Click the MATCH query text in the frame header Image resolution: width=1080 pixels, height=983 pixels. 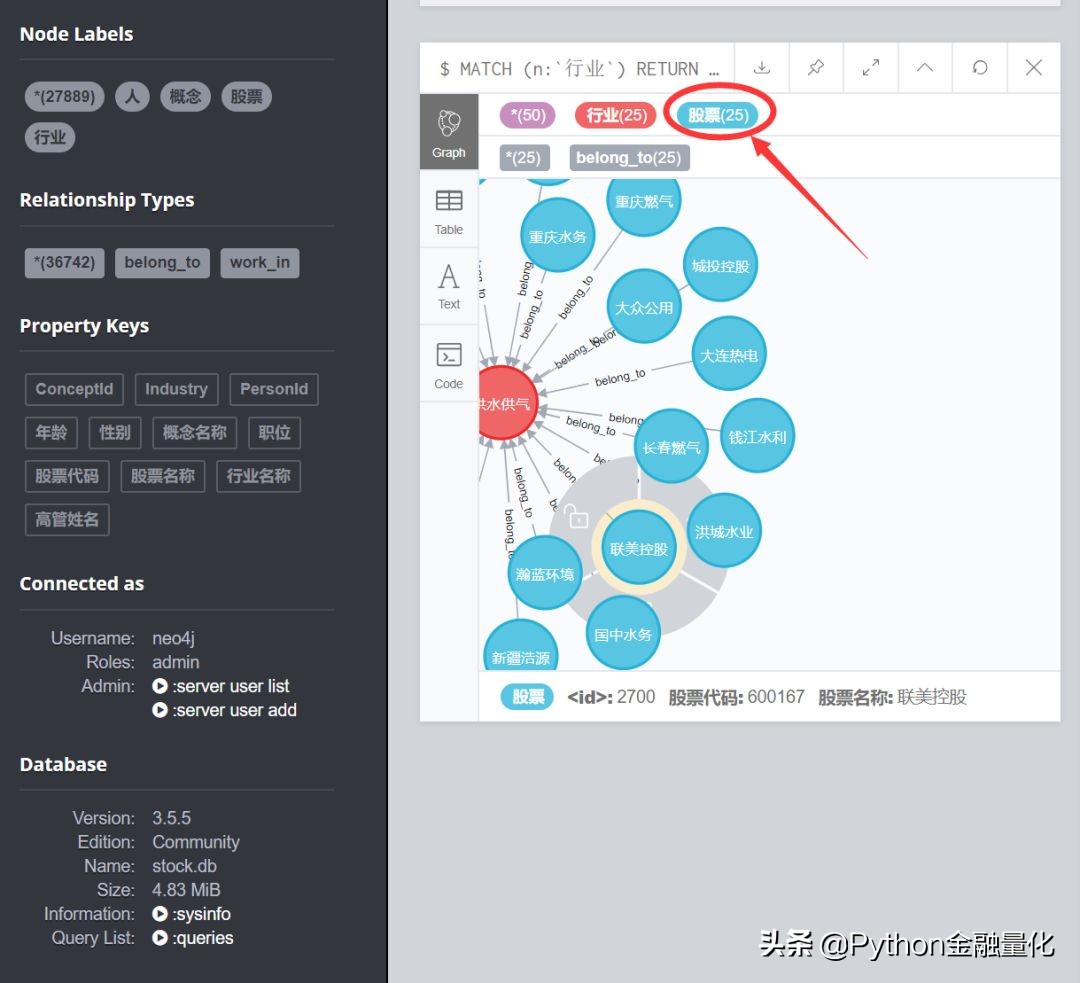click(x=579, y=69)
